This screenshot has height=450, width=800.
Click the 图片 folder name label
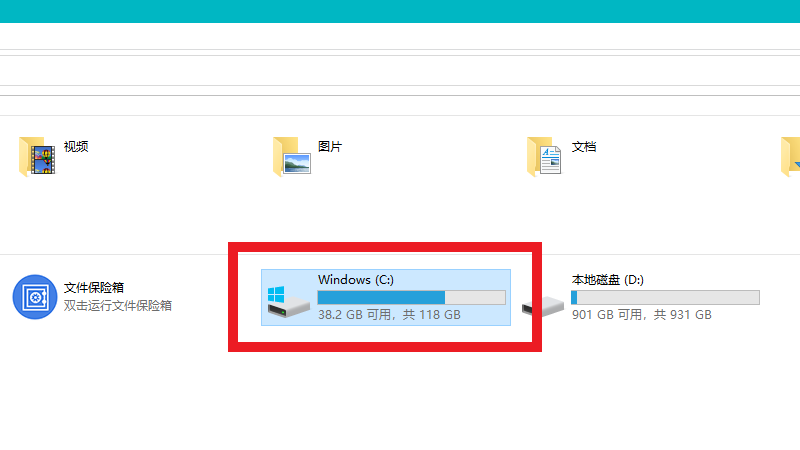[330, 146]
